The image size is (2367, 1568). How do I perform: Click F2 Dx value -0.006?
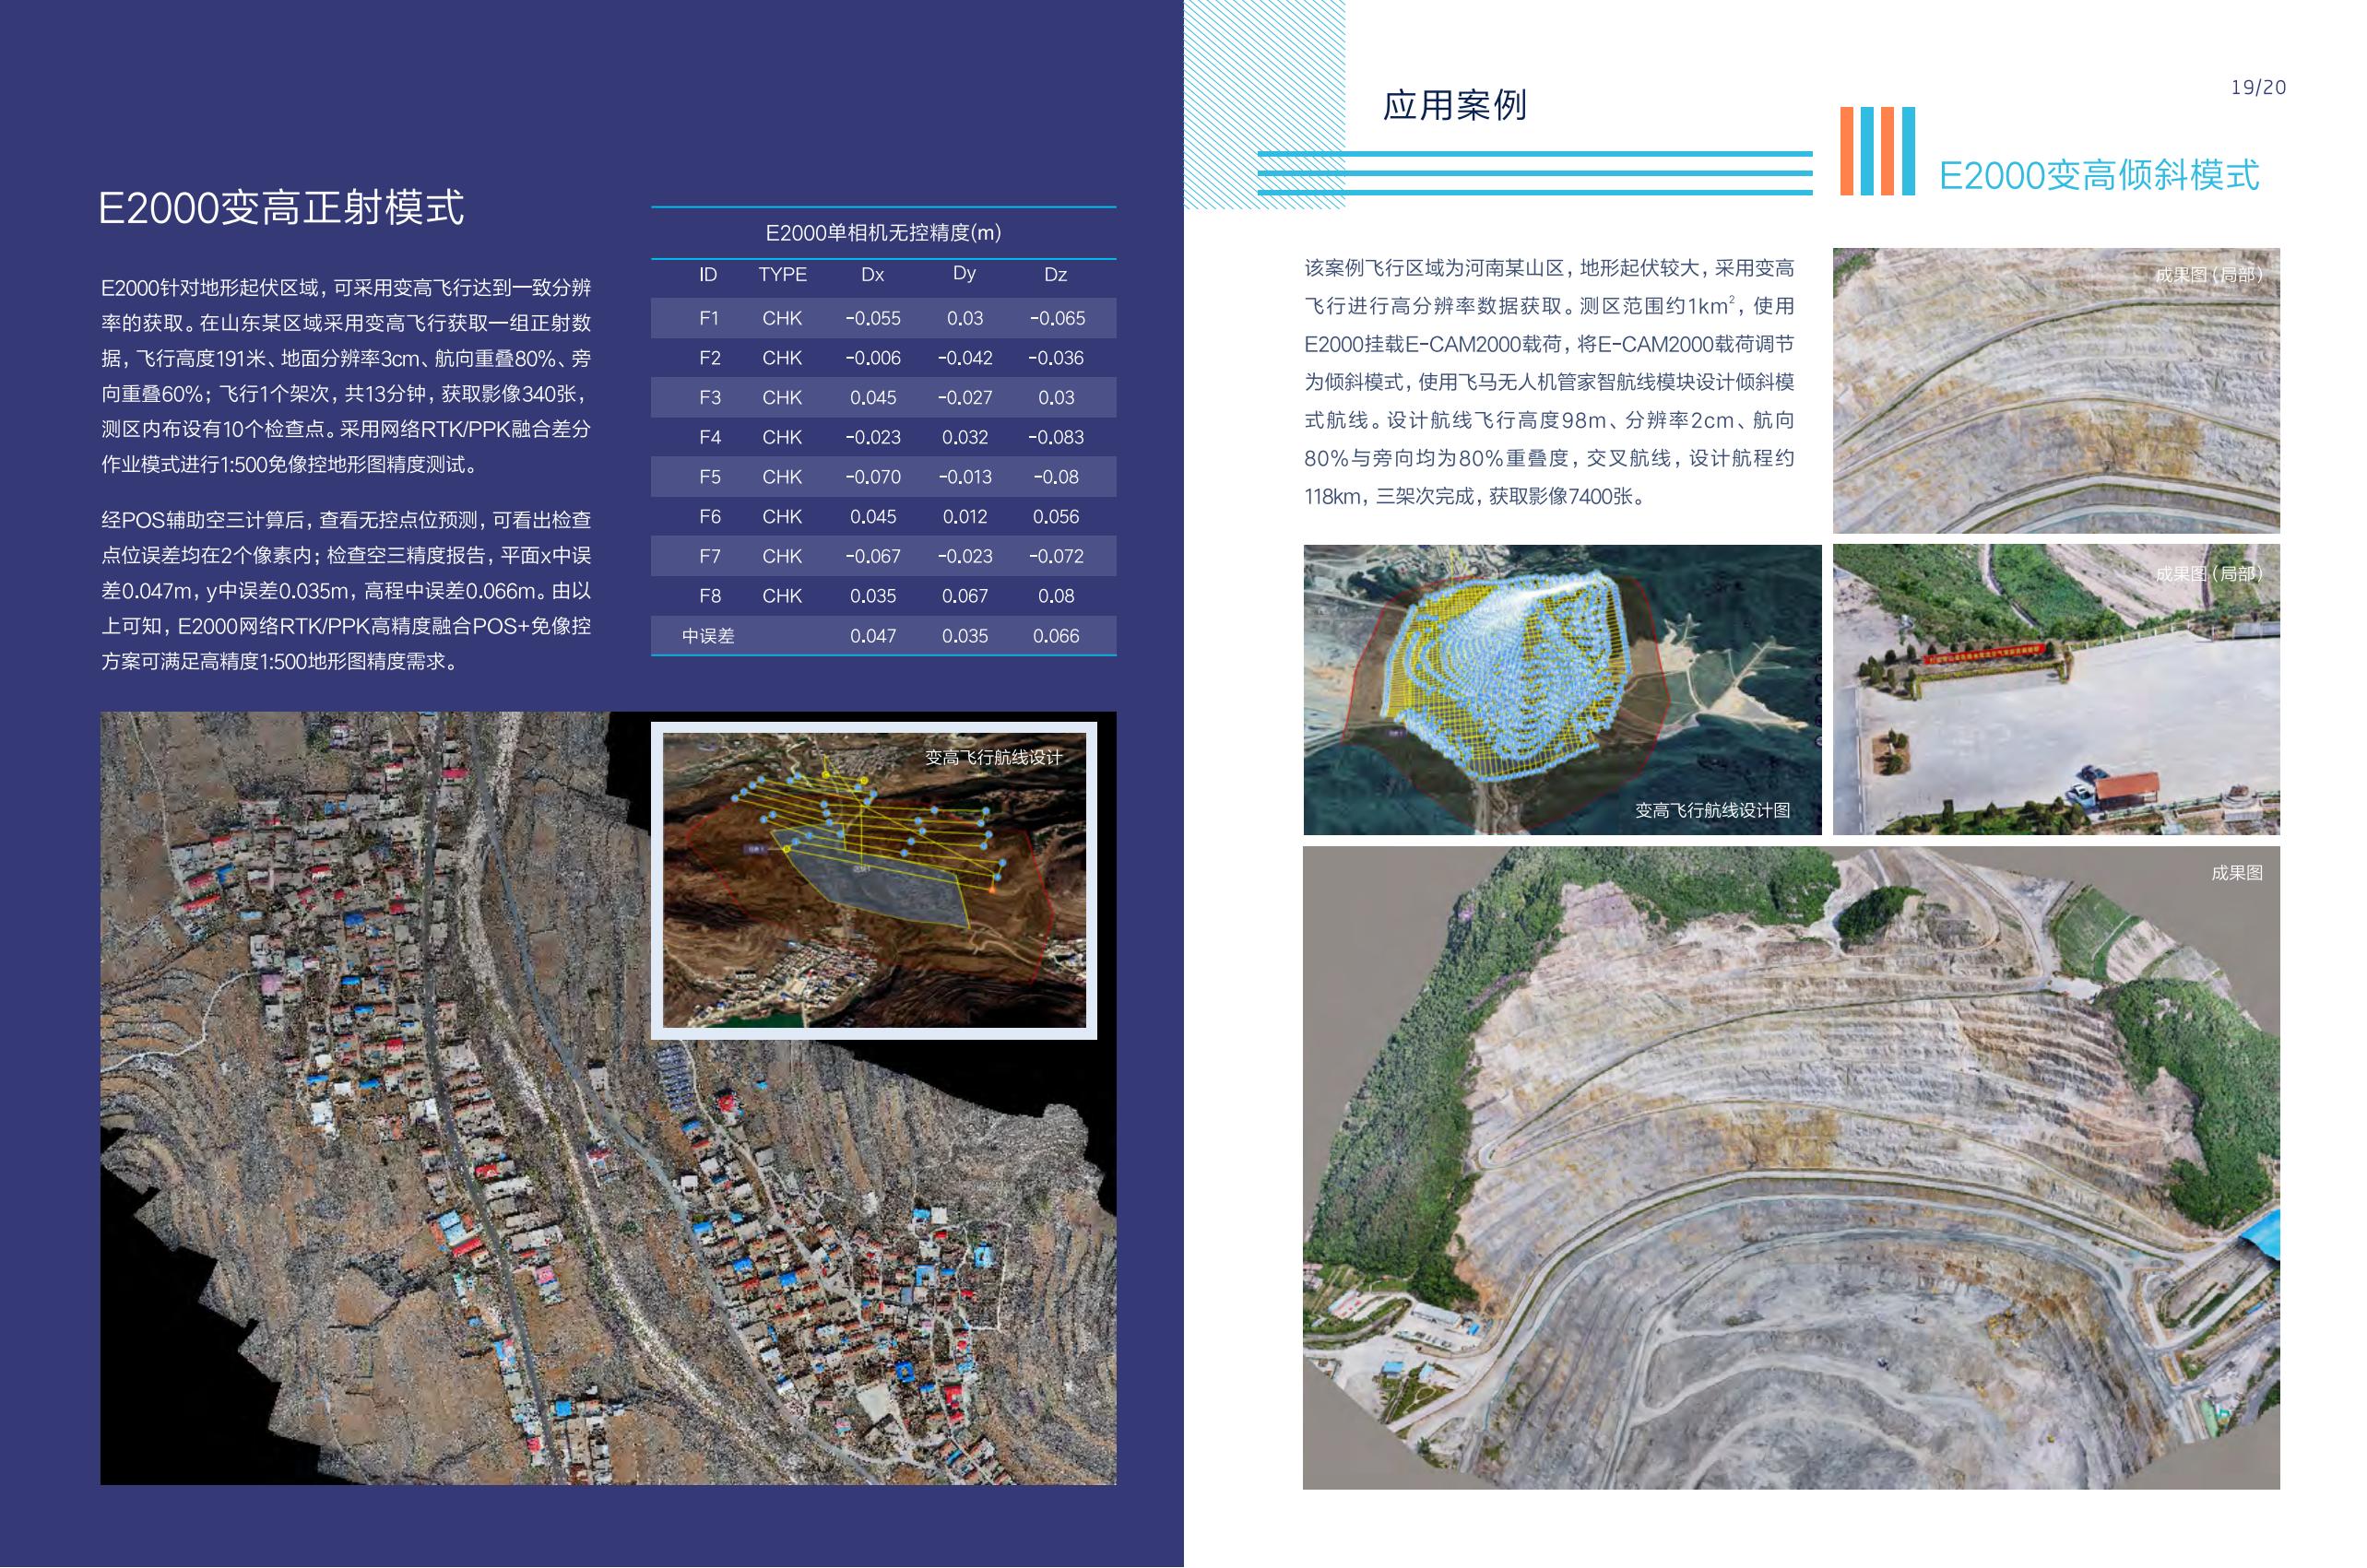pyautogui.click(x=873, y=358)
